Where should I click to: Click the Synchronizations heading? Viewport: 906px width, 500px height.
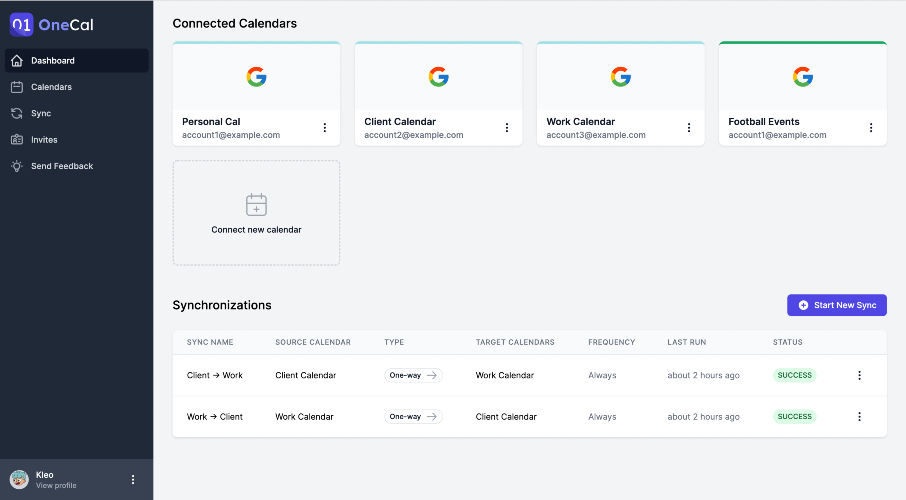(x=222, y=305)
